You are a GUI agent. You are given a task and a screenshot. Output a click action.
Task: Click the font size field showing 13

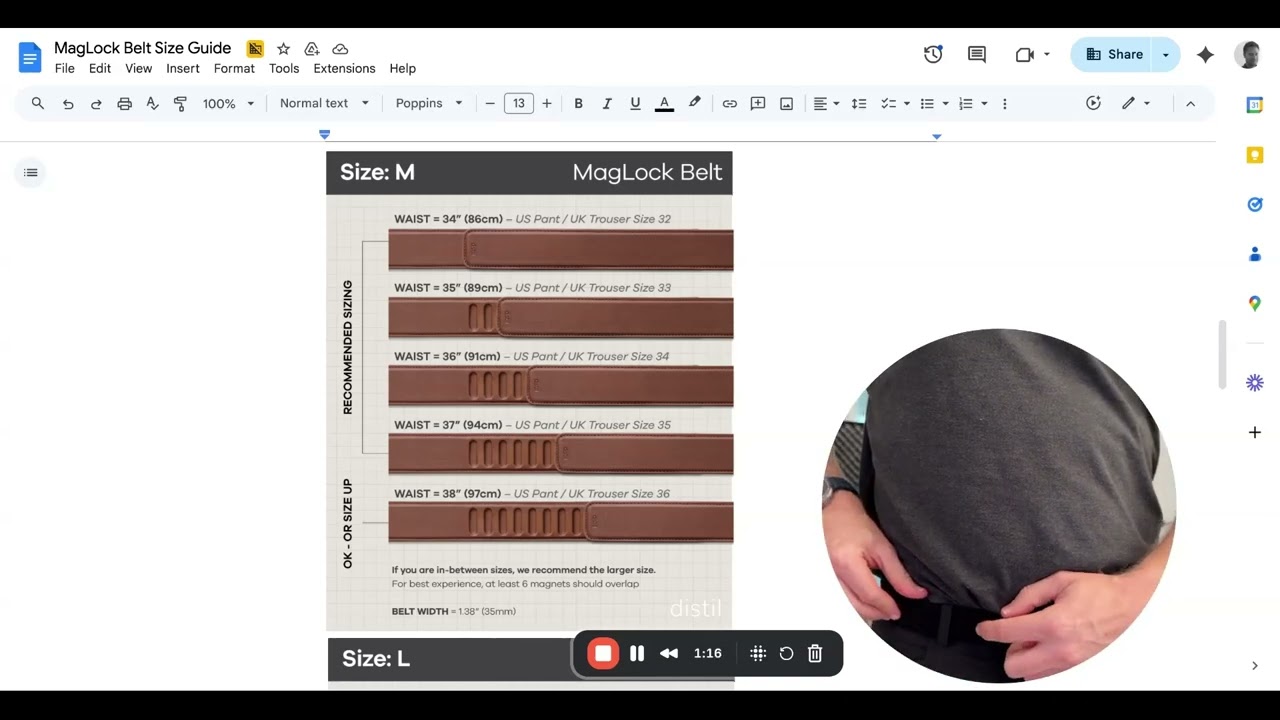click(518, 103)
